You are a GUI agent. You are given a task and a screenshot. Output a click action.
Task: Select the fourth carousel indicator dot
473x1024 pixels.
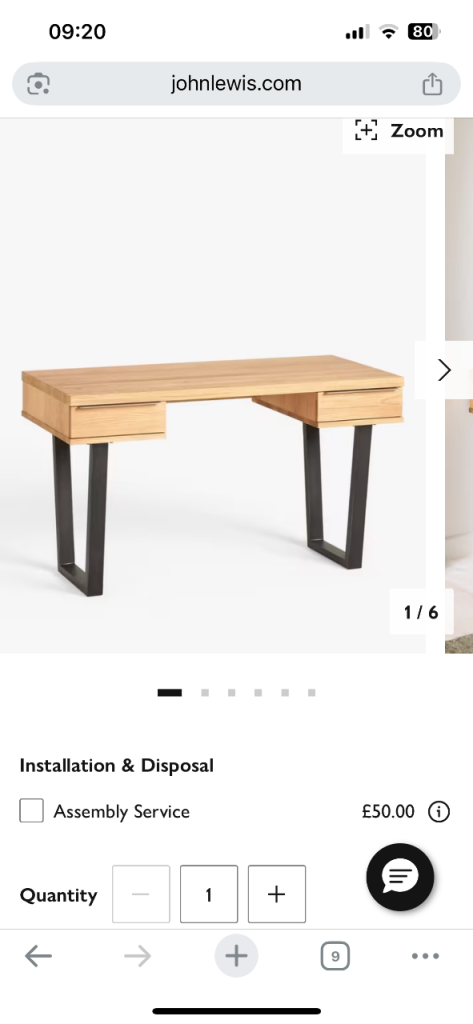[259, 692]
